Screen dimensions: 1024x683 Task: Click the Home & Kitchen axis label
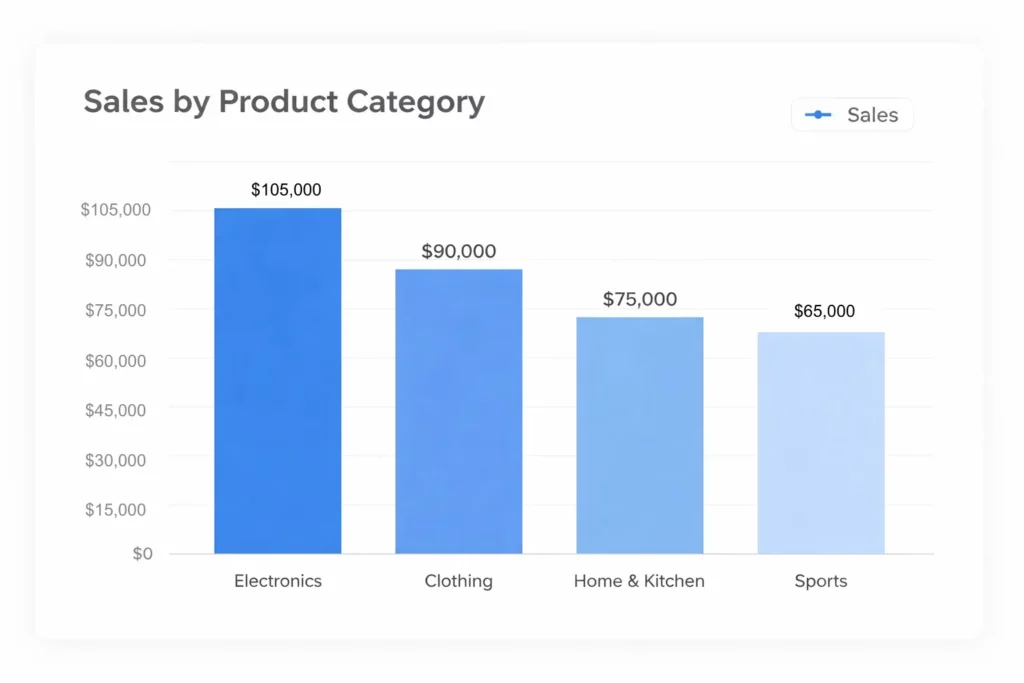point(639,581)
